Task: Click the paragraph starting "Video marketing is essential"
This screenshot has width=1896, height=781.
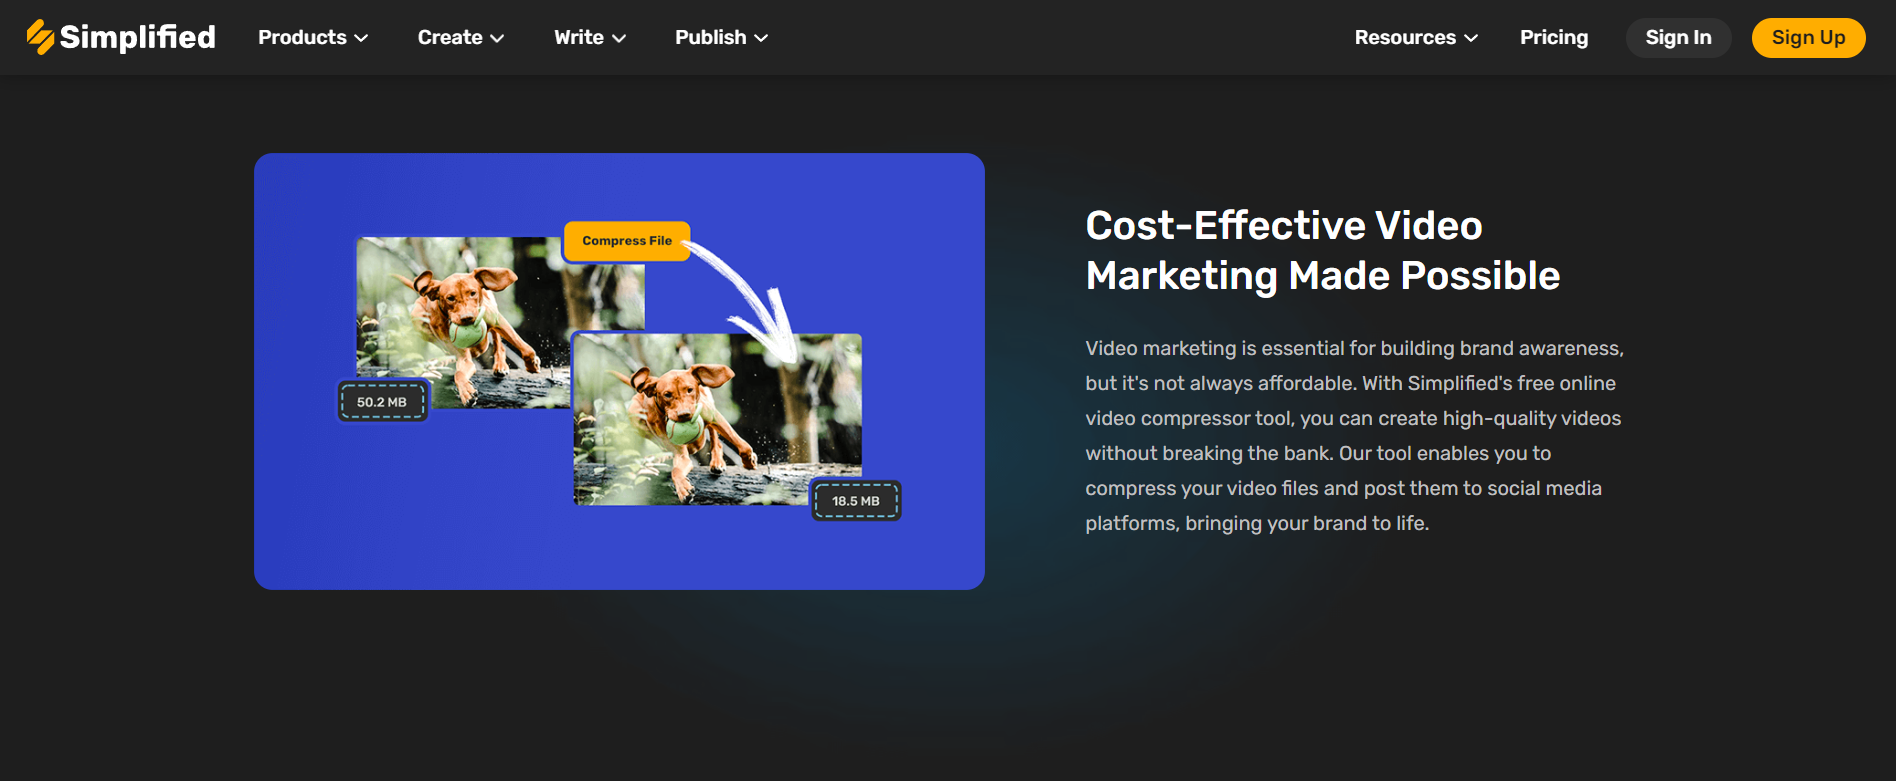Action: [1354, 436]
